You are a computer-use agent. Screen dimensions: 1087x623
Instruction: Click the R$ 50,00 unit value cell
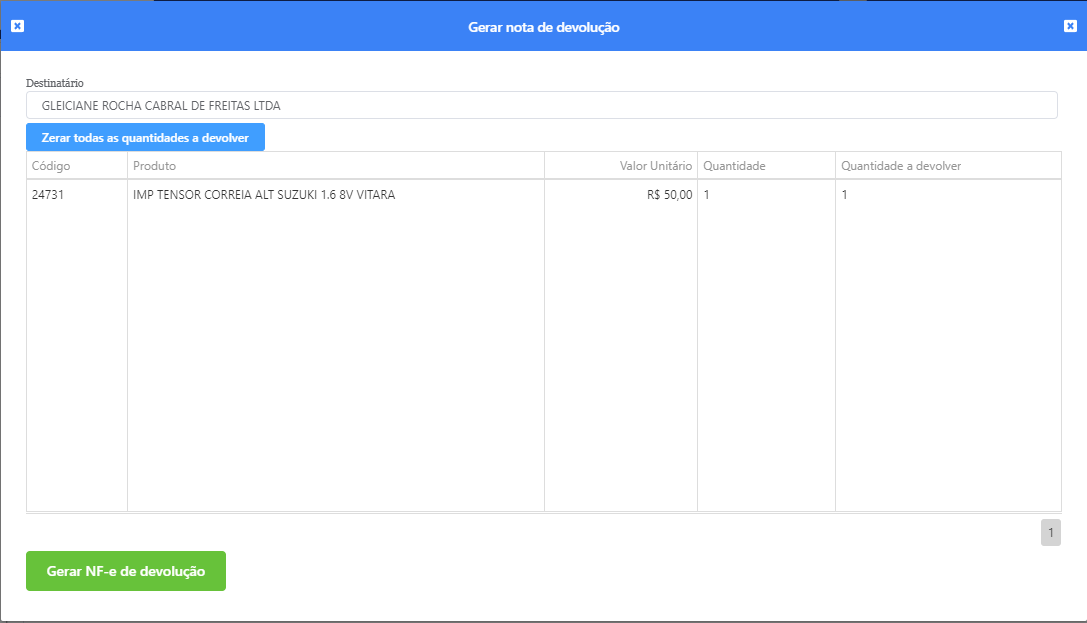tap(669, 195)
